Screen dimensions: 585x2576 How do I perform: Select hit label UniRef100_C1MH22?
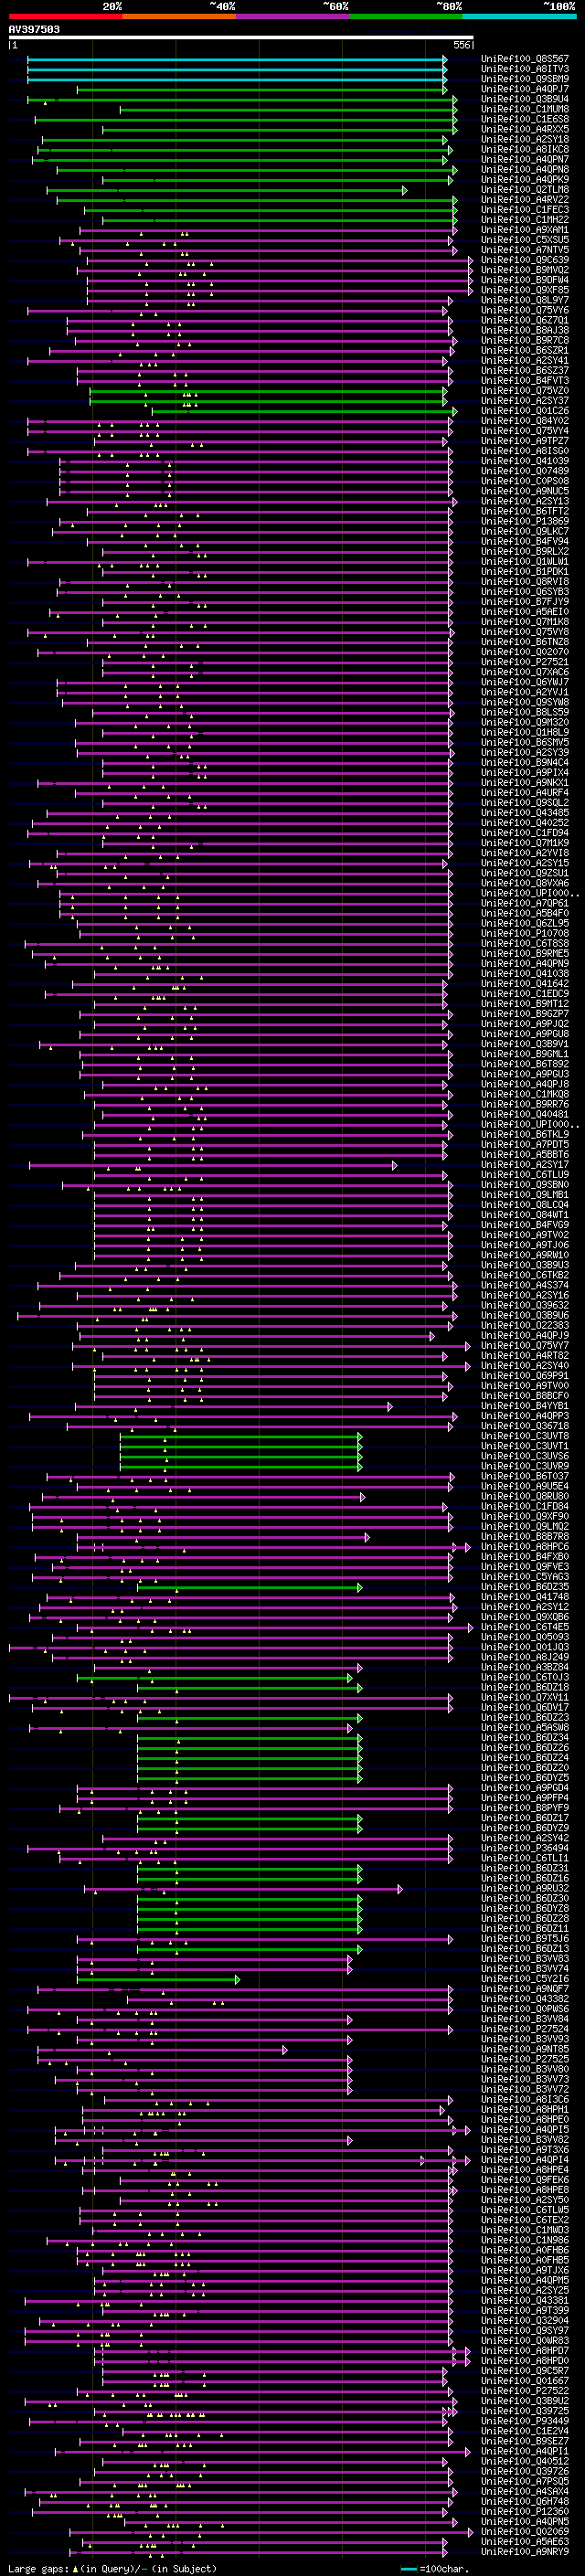pos(525,220)
